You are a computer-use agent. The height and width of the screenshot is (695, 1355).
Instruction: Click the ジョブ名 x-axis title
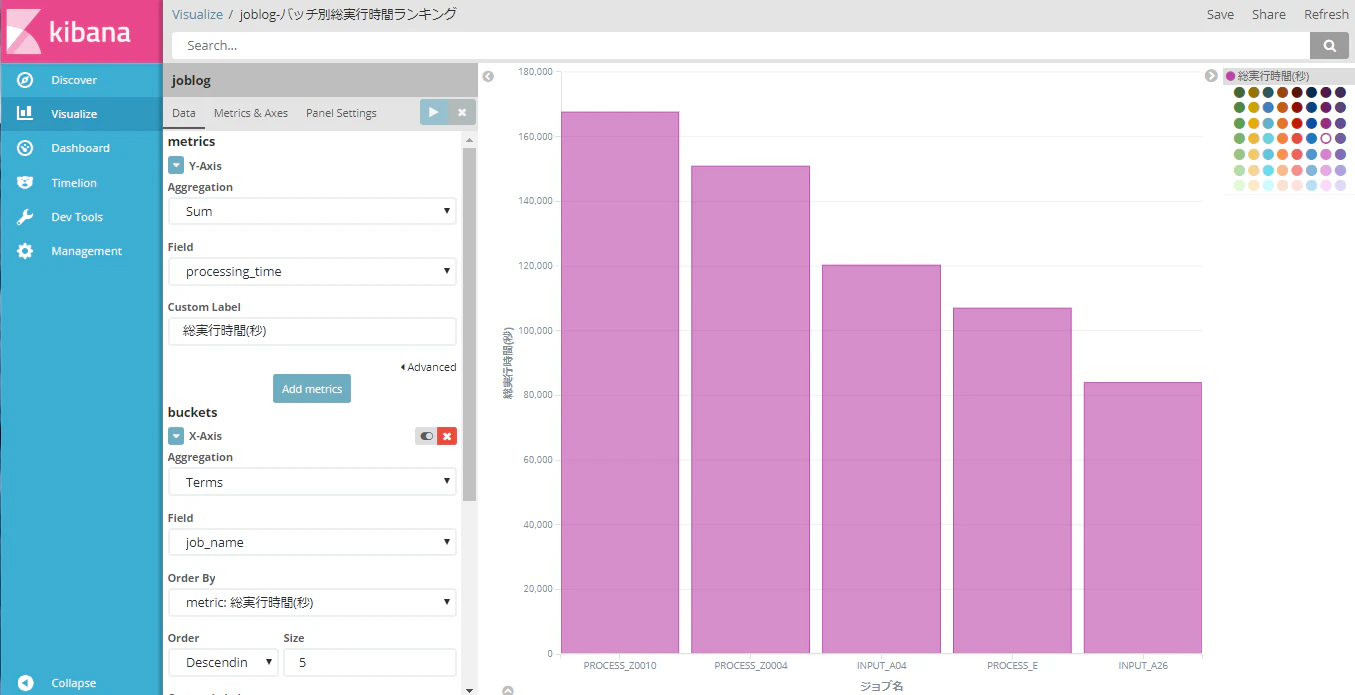point(882,686)
